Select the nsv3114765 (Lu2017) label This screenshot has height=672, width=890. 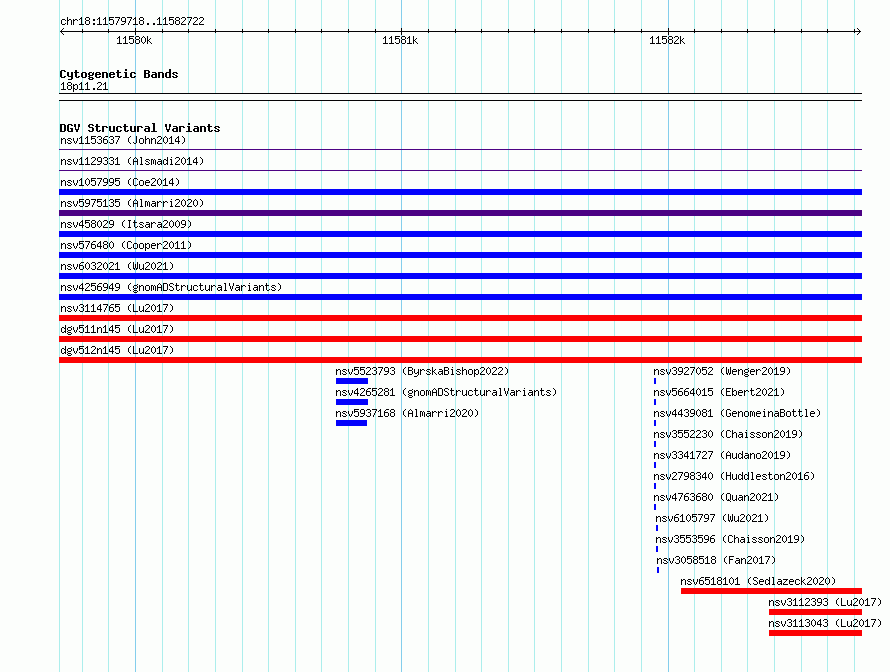(117, 308)
